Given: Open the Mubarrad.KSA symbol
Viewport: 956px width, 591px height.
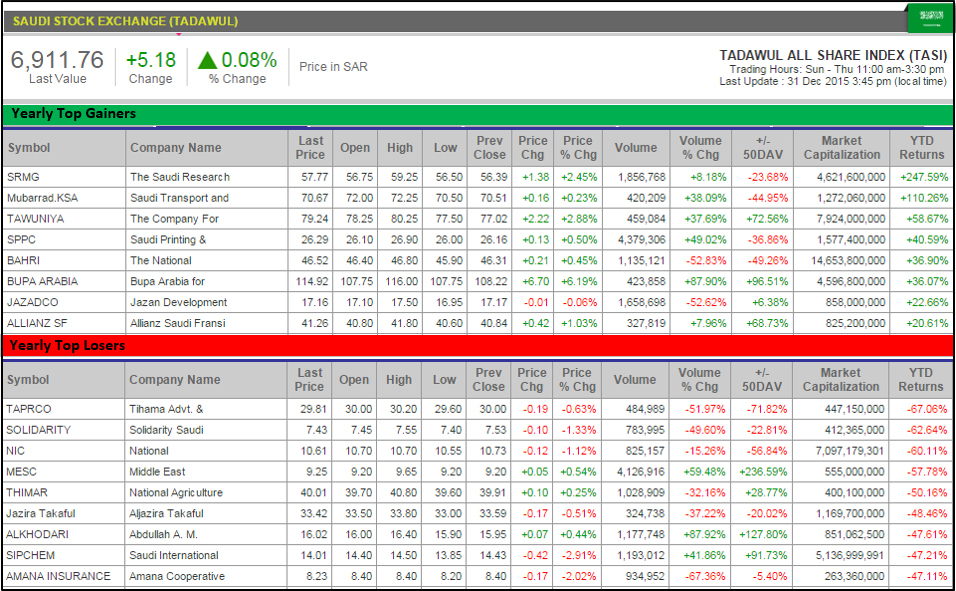Looking at the screenshot, I should coord(43,198).
